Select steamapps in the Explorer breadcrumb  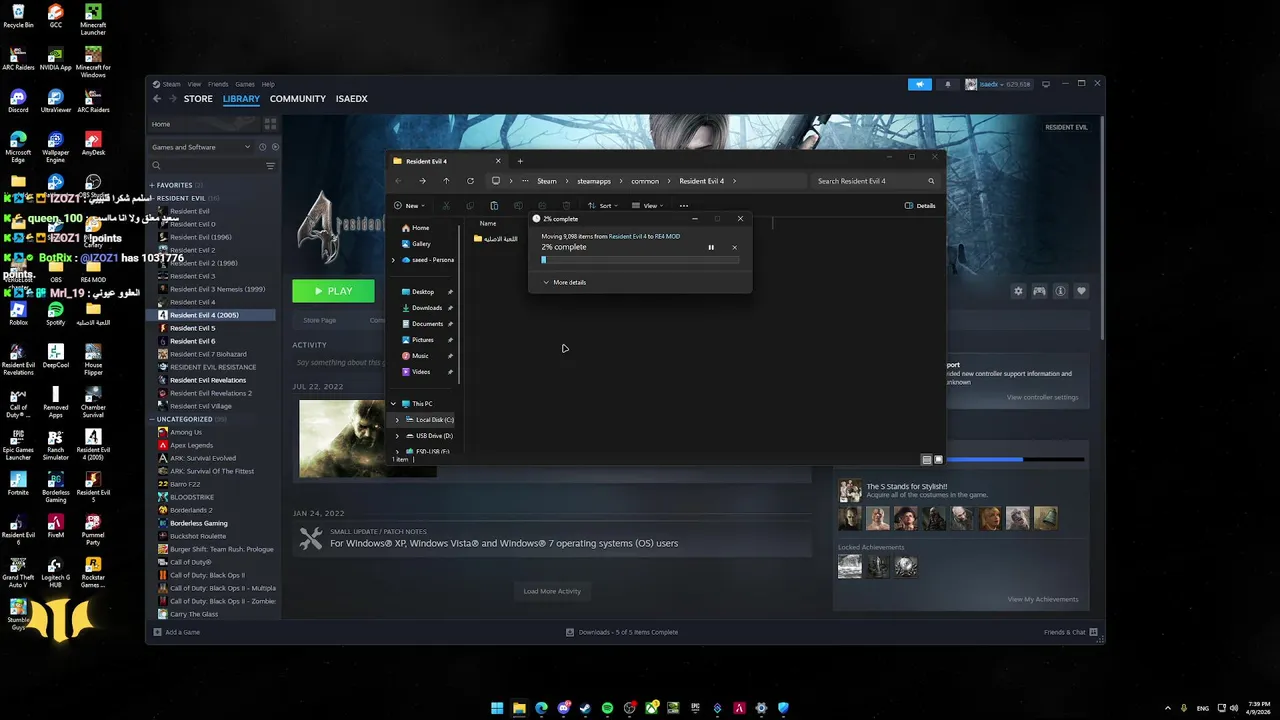594,181
